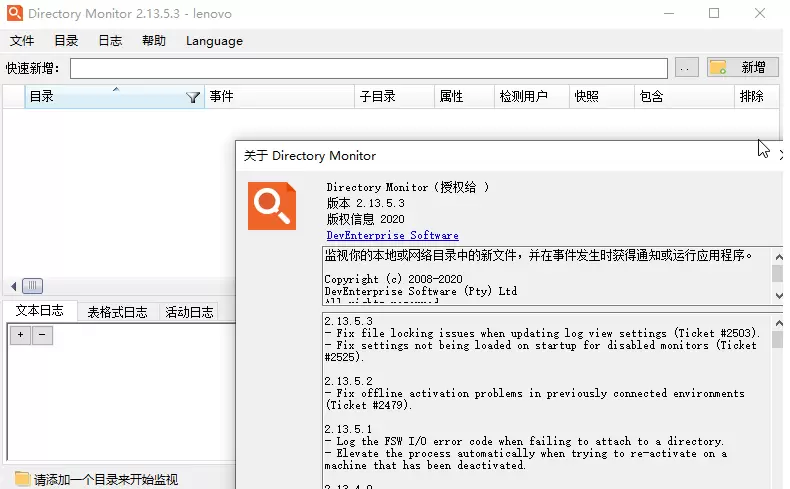Click the app icon in the title bar
This screenshot has width=790, height=489.
pyautogui.click(x=15, y=13)
